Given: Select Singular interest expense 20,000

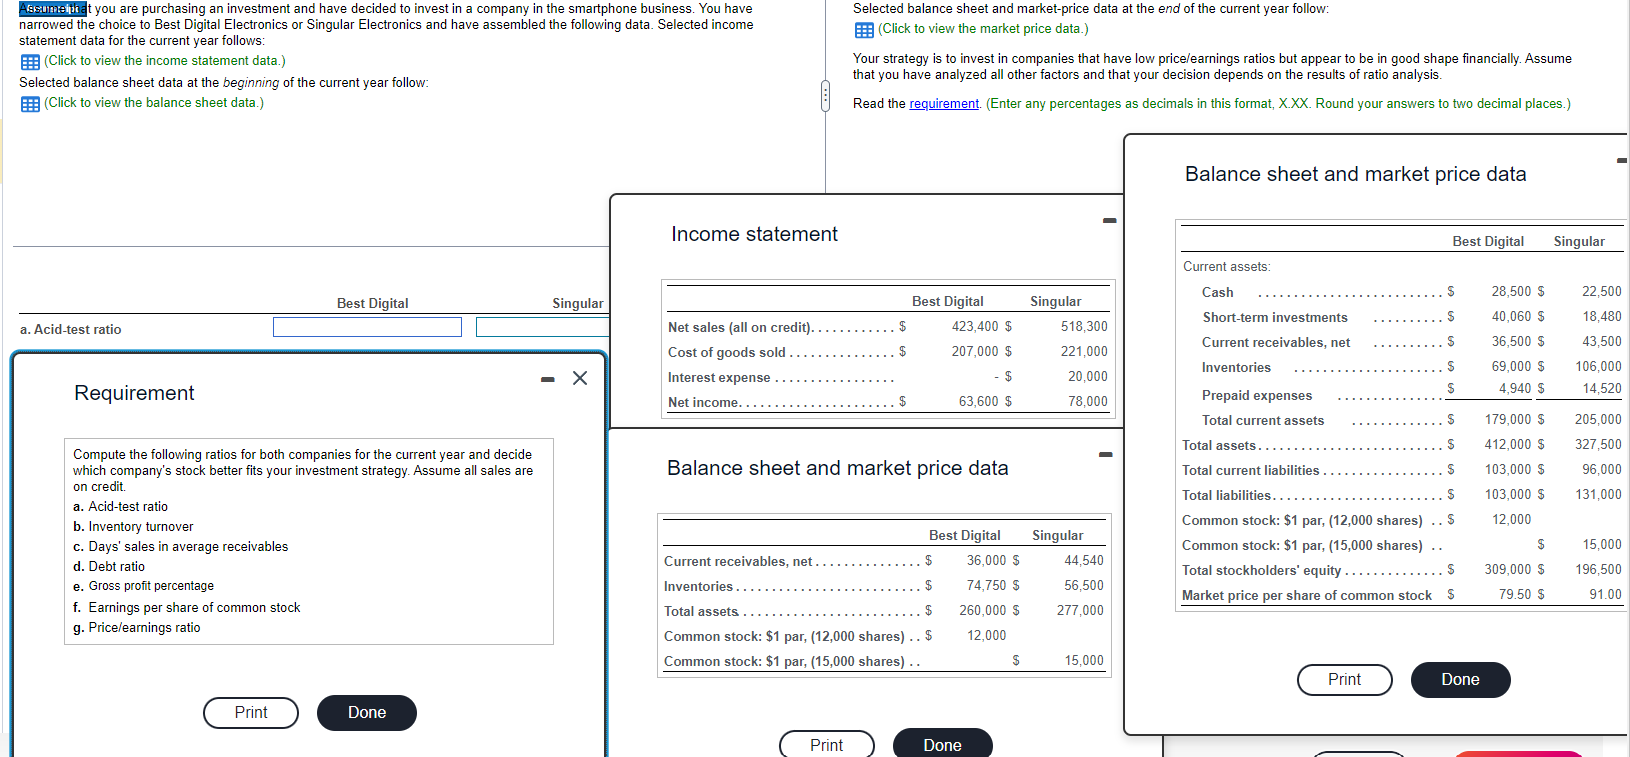Looking at the screenshot, I should [x=1088, y=377].
